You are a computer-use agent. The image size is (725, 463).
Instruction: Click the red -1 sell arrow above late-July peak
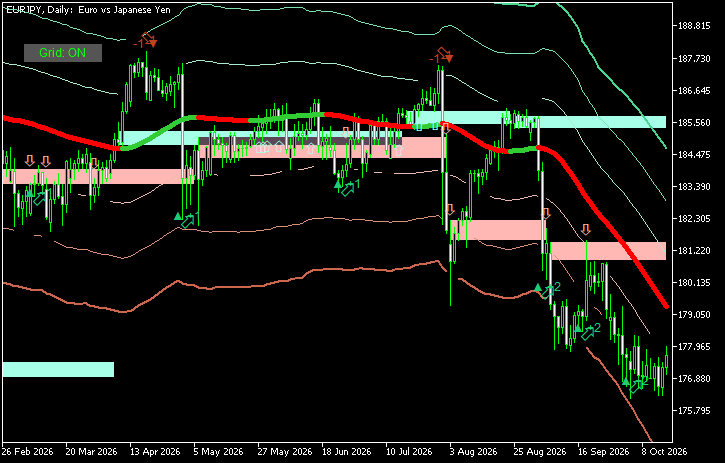pyautogui.click(x=445, y=54)
